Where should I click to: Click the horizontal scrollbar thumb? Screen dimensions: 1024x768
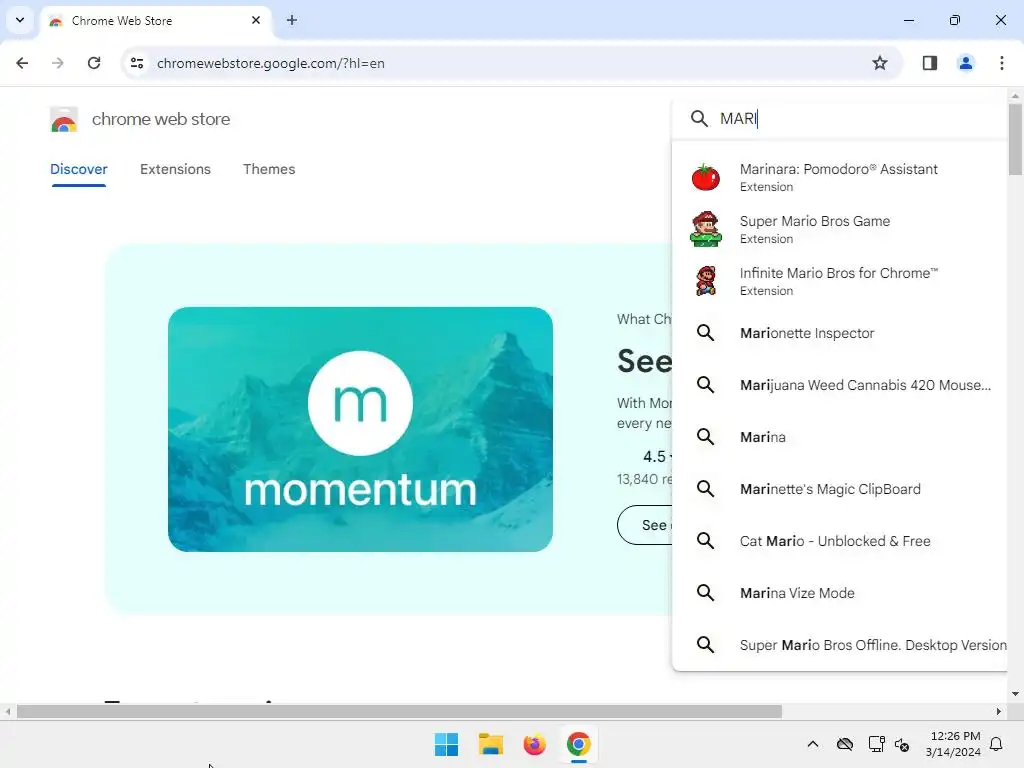pyautogui.click(x=399, y=712)
